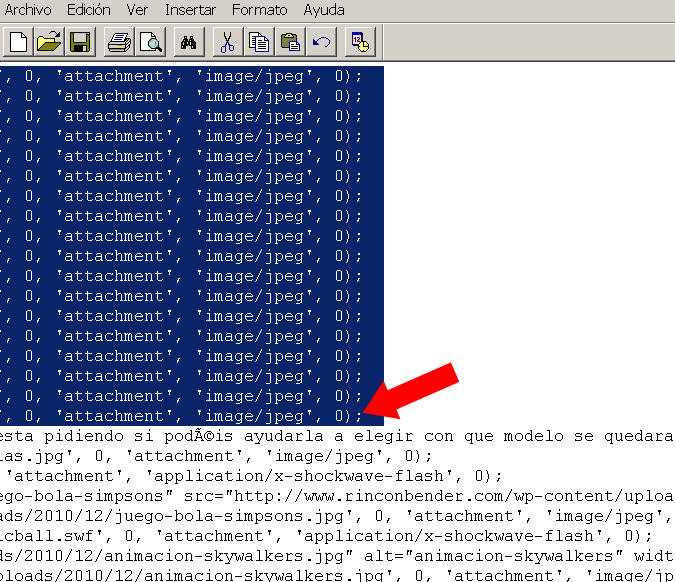Image resolution: width=675 pixels, height=582 pixels.
Task: Click the Open folder icon
Action: [49, 42]
